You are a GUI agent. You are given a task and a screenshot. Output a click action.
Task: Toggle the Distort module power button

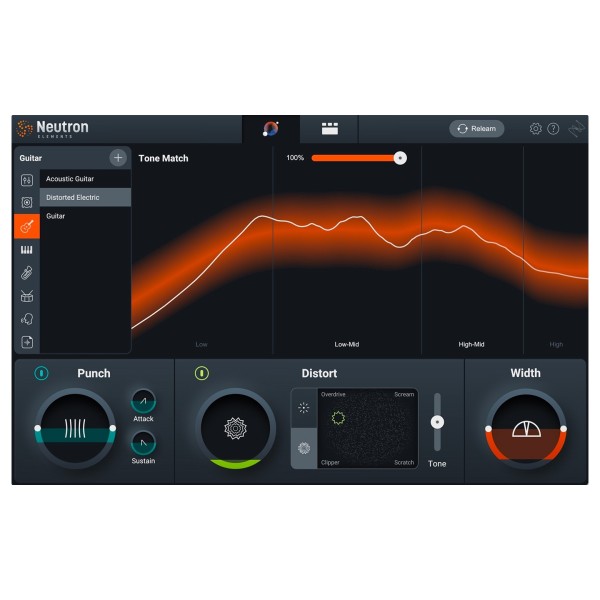(202, 373)
